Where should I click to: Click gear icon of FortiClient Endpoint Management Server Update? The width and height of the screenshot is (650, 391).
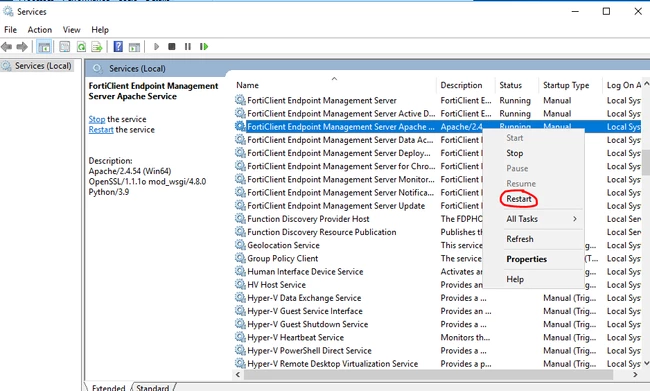[x=240, y=205]
